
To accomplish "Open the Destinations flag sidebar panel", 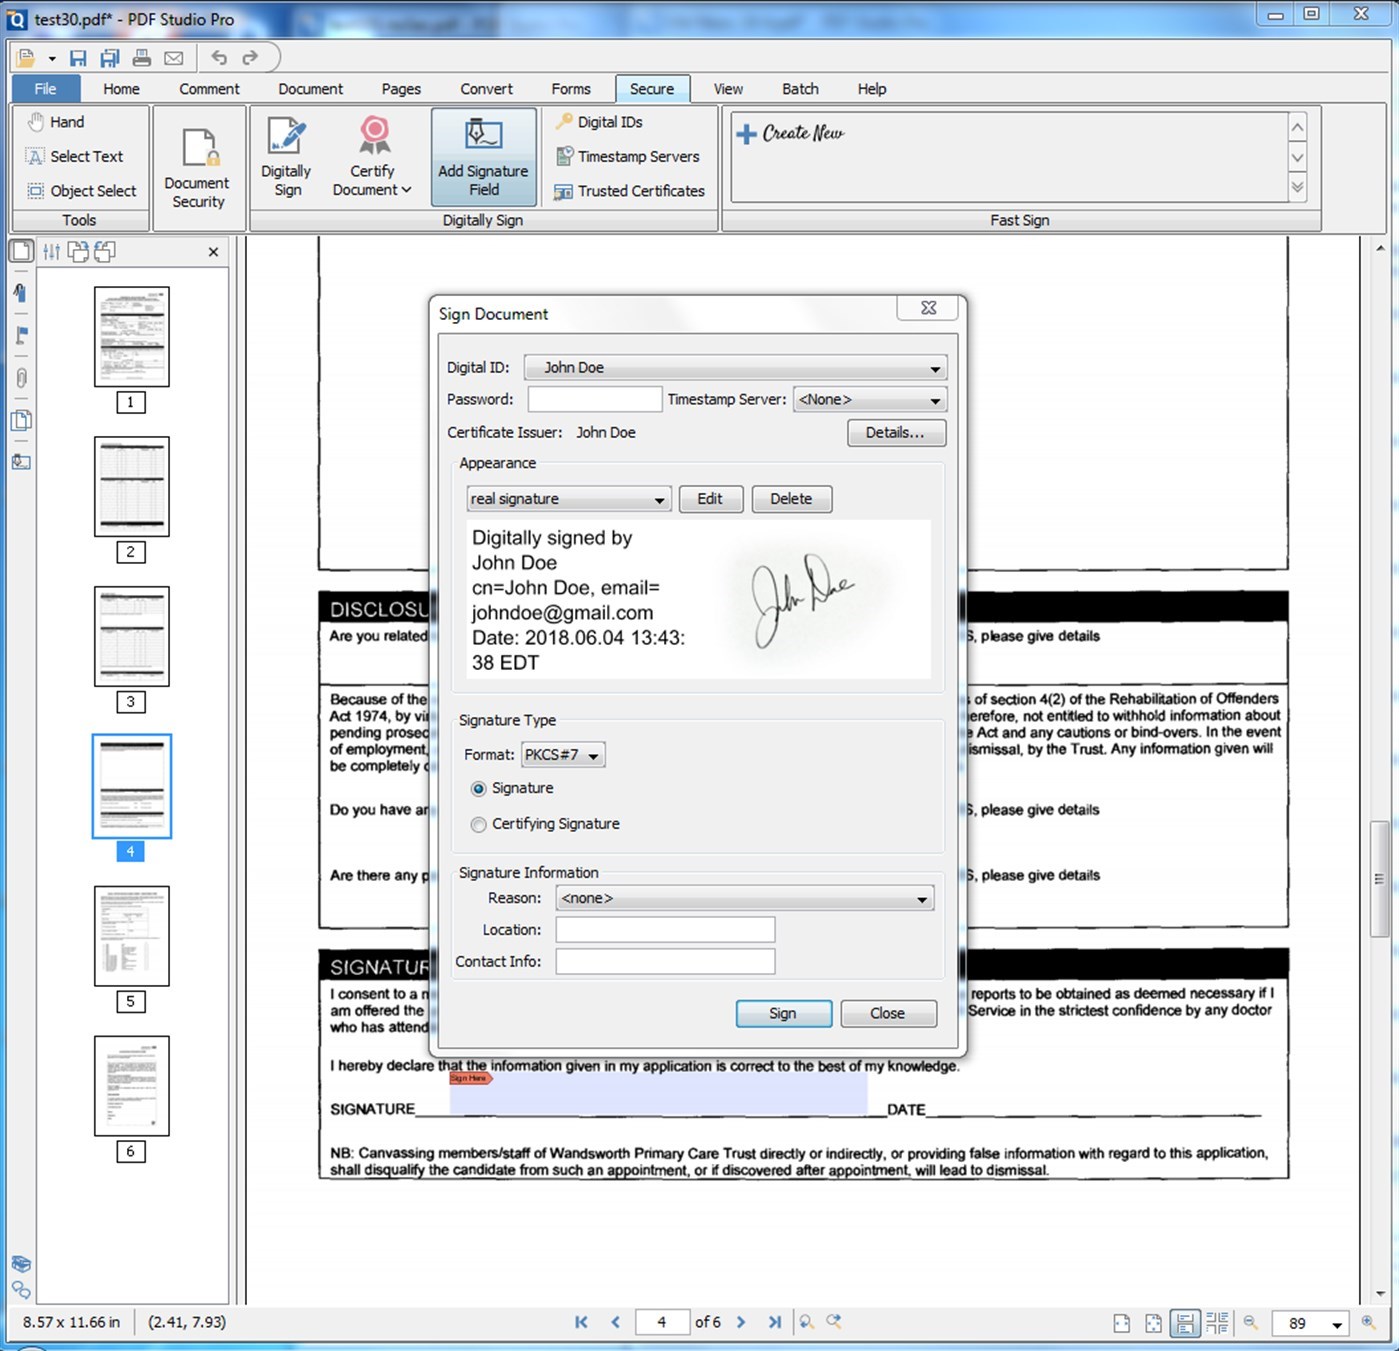I will 21,335.
